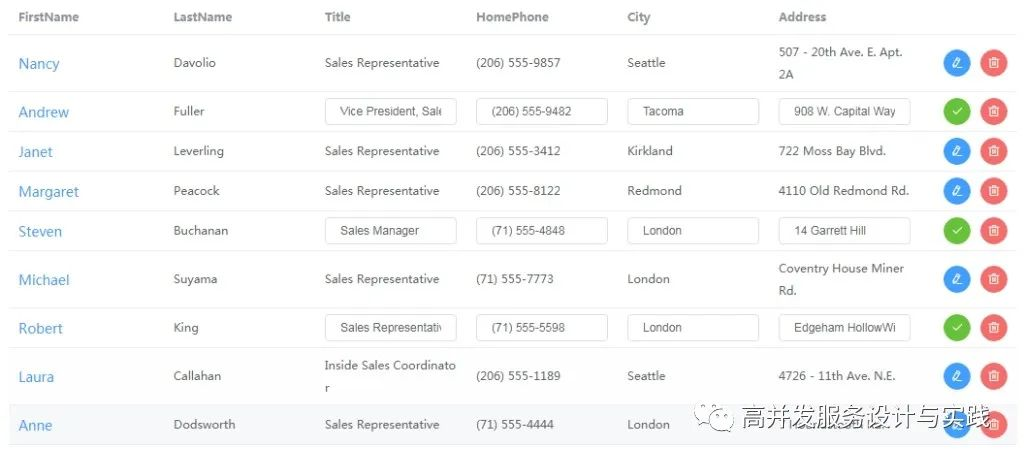Click the Tacoma city input field
1024x462 pixels.
pyautogui.click(x=692, y=111)
